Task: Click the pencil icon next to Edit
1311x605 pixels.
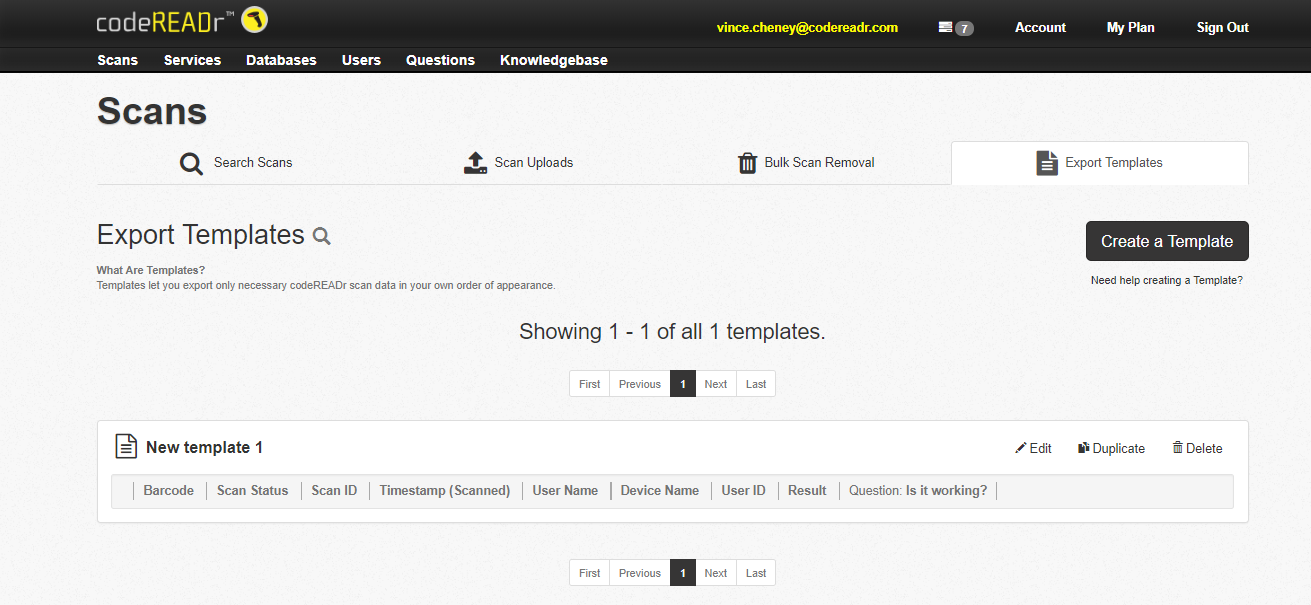Action: click(x=1021, y=448)
